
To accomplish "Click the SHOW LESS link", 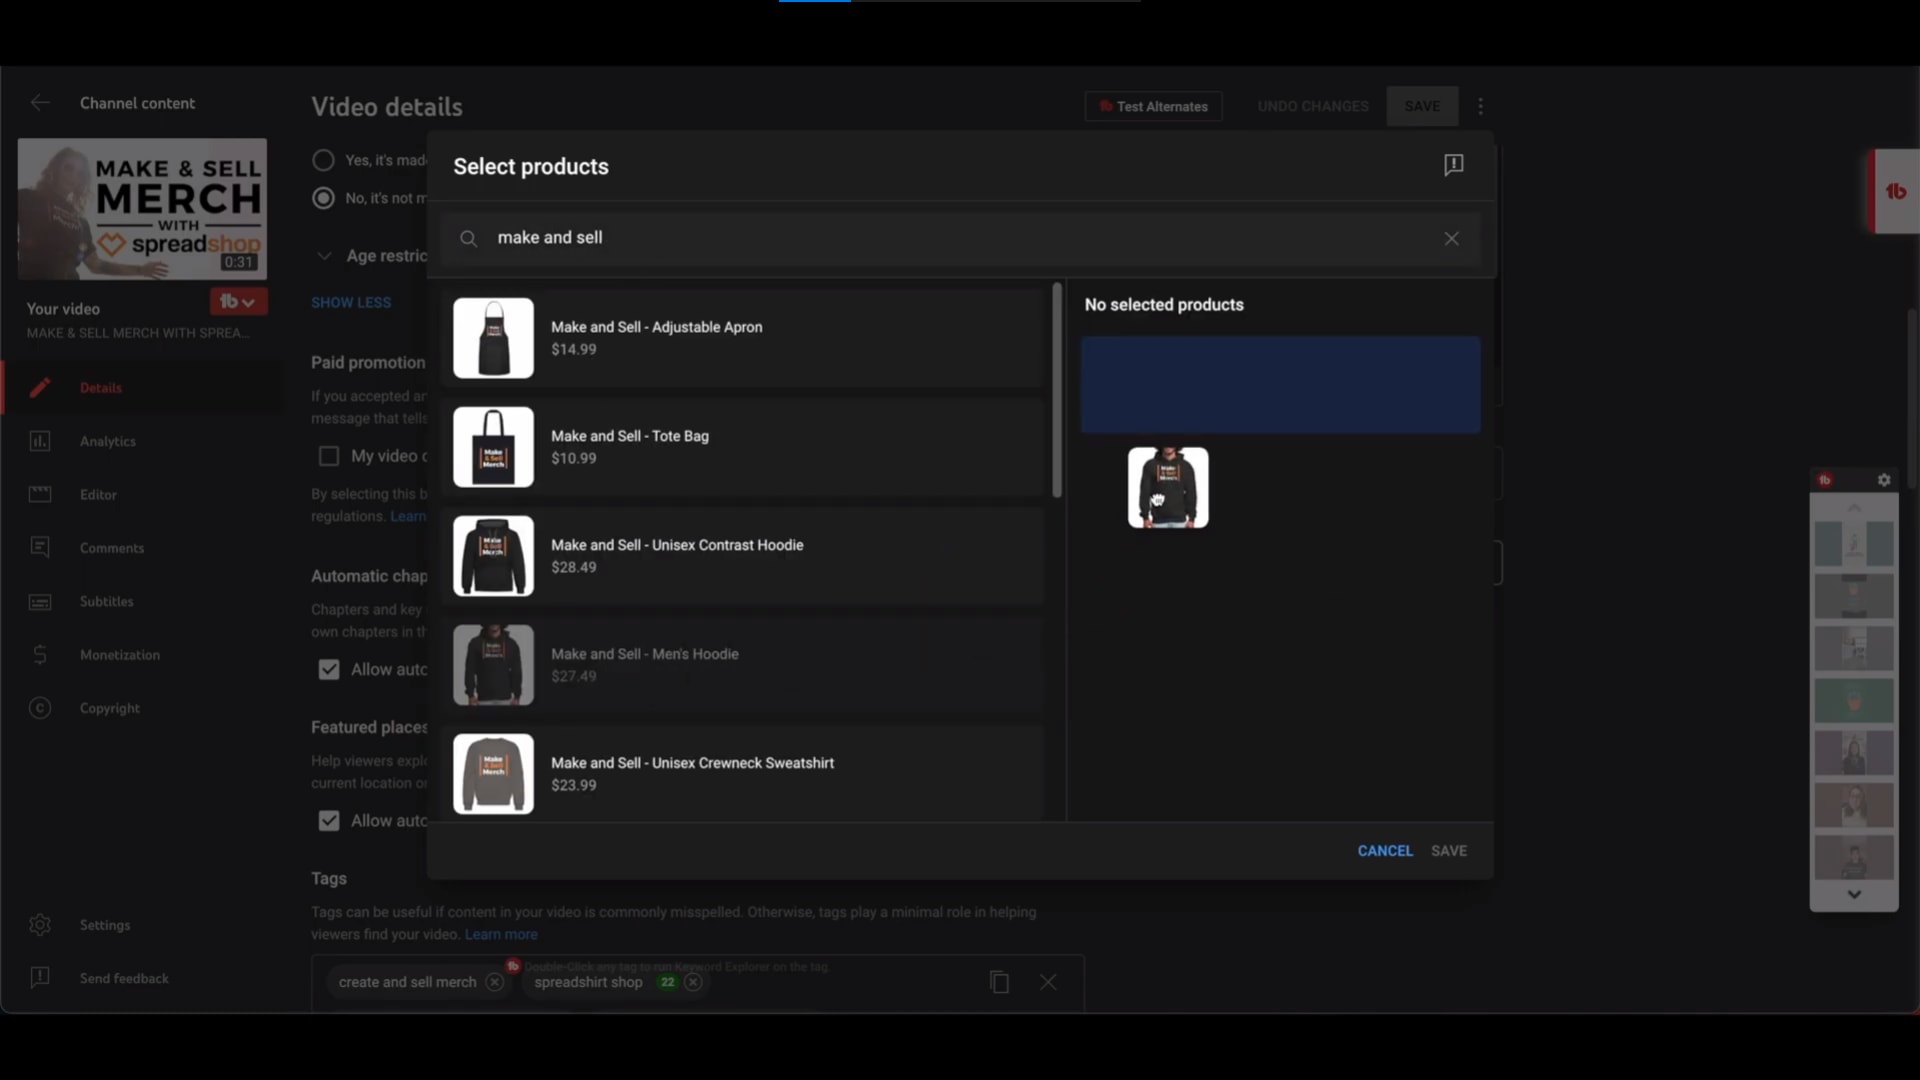I will [x=351, y=302].
